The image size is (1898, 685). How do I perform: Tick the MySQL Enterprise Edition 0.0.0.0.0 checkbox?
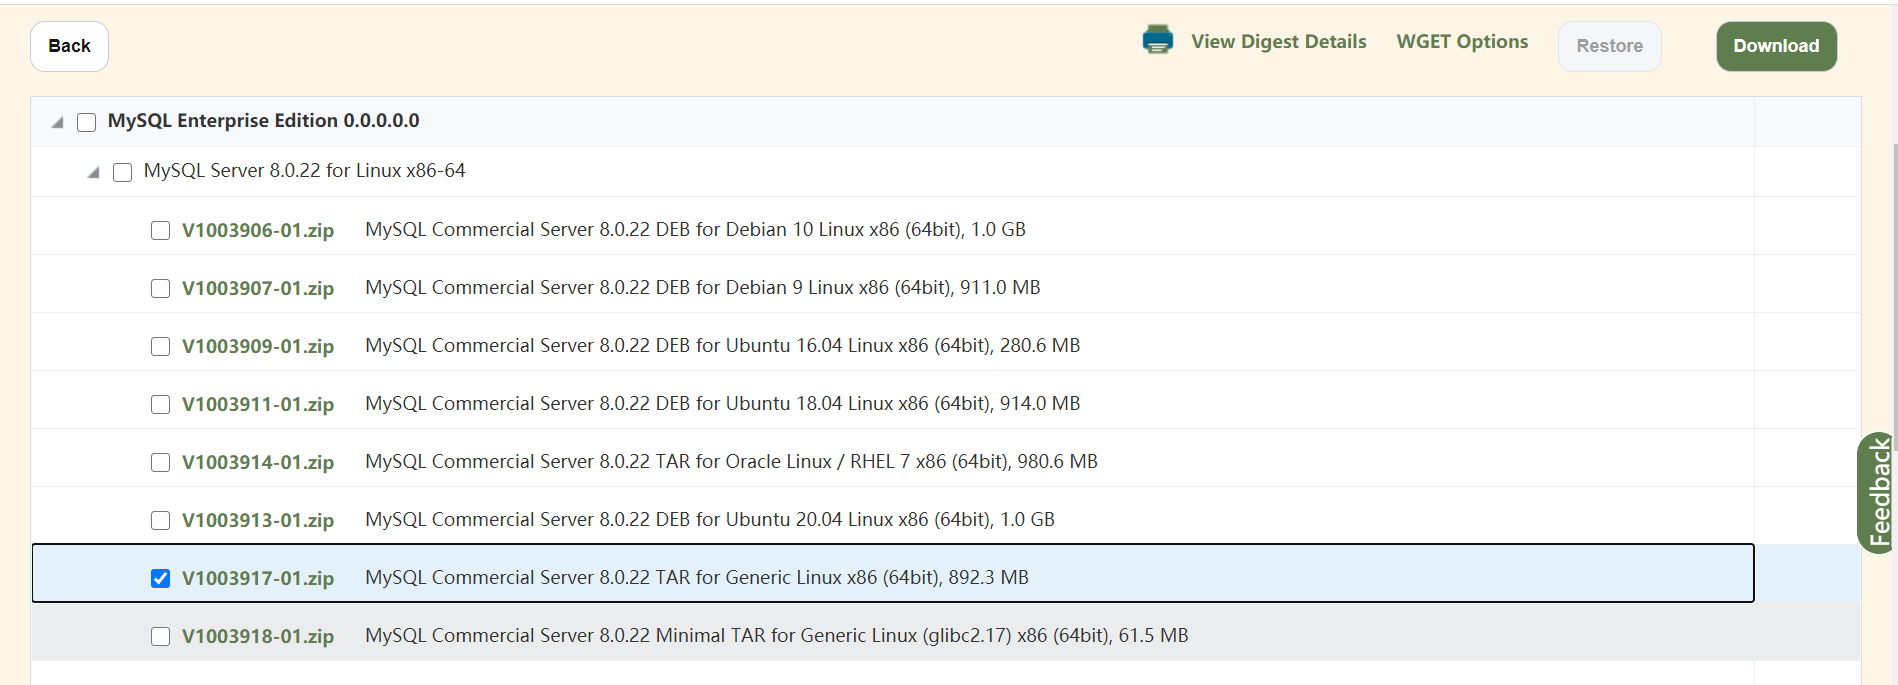click(x=87, y=122)
